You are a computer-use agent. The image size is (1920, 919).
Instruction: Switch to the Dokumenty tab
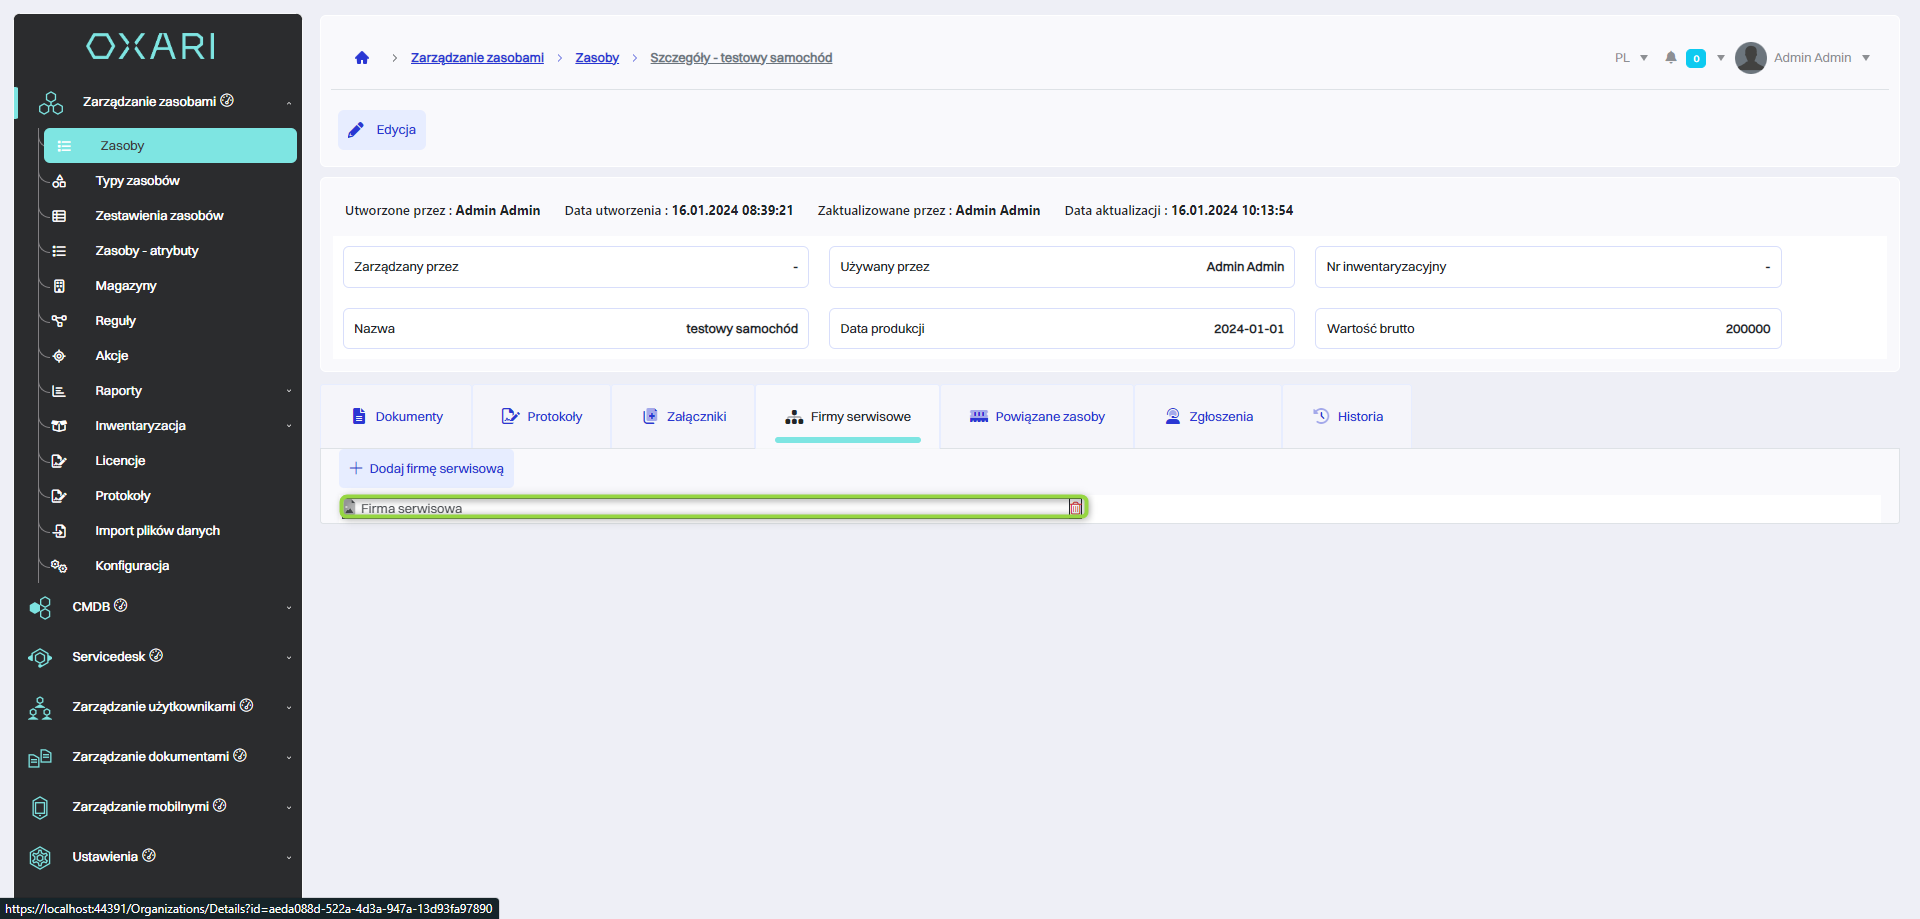coord(397,417)
